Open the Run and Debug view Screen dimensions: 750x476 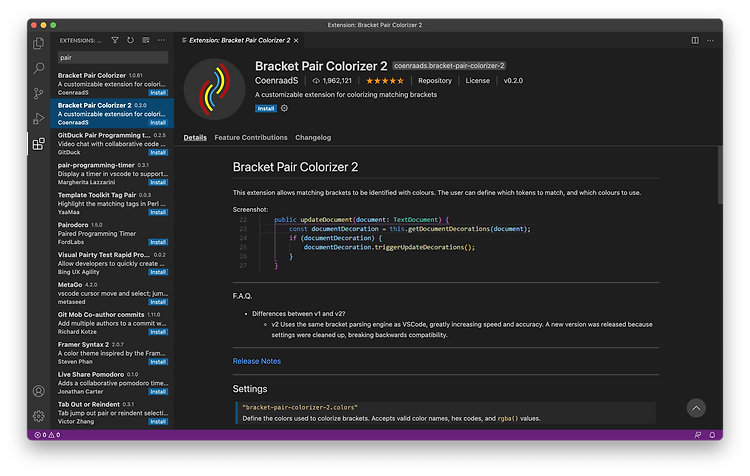(39, 118)
